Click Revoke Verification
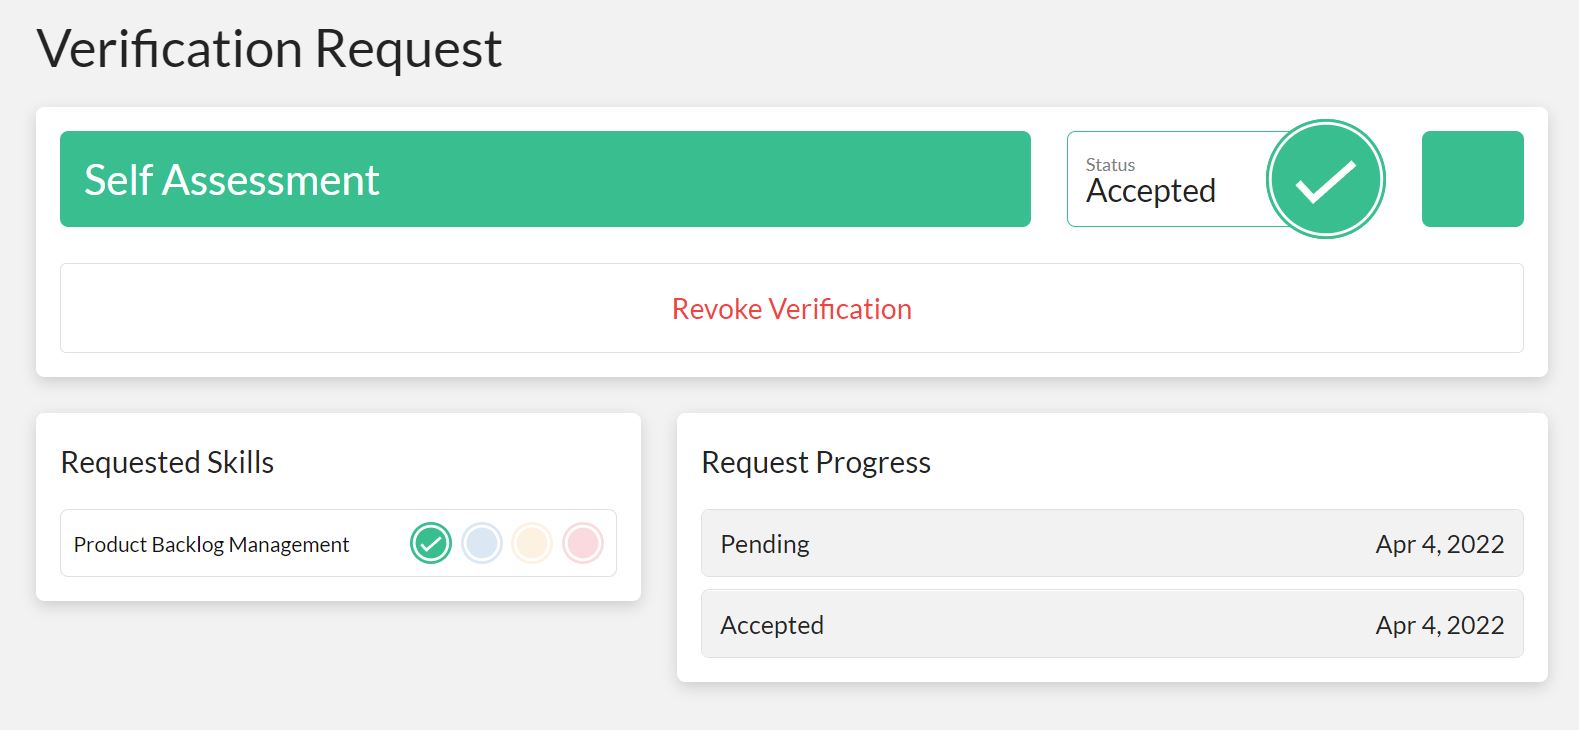This screenshot has height=730, width=1579. (x=792, y=309)
